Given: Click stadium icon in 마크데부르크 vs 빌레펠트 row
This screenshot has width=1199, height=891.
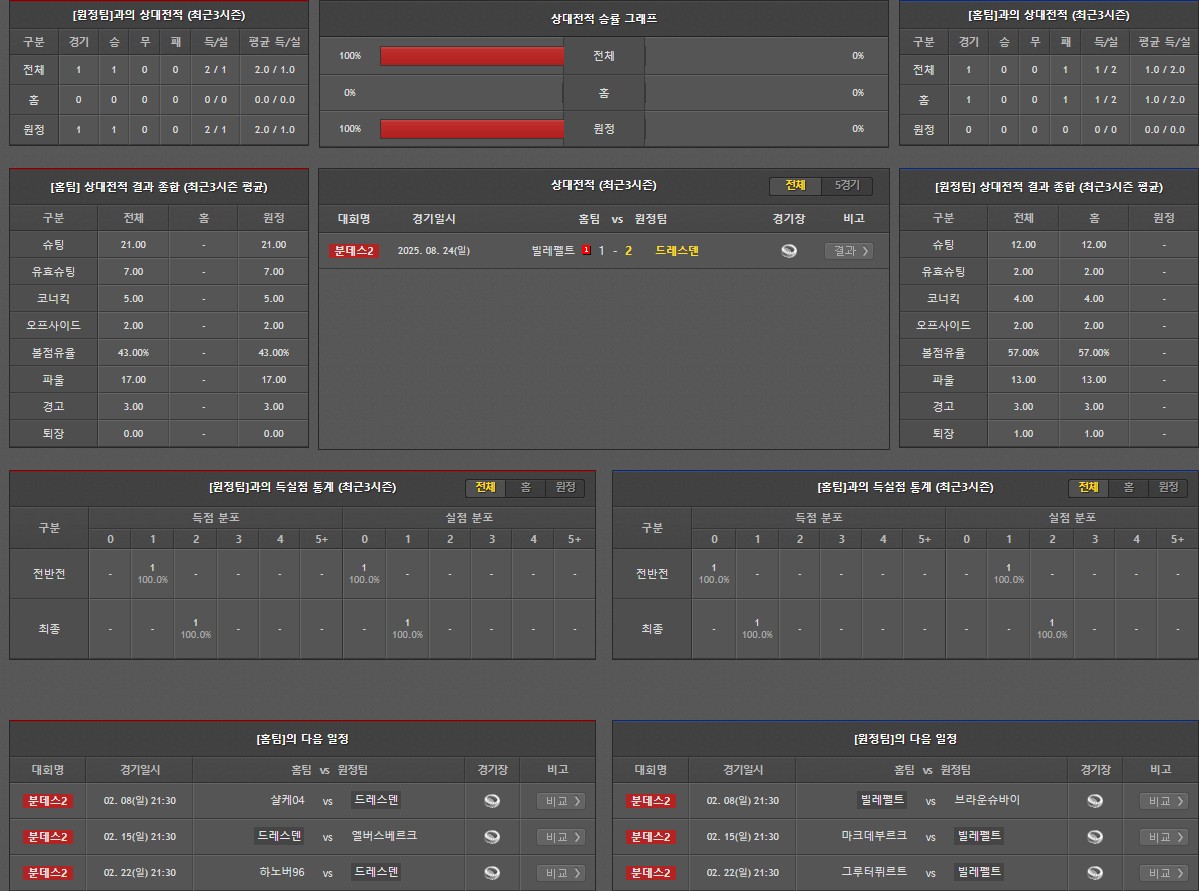Looking at the screenshot, I should coord(1095,837).
